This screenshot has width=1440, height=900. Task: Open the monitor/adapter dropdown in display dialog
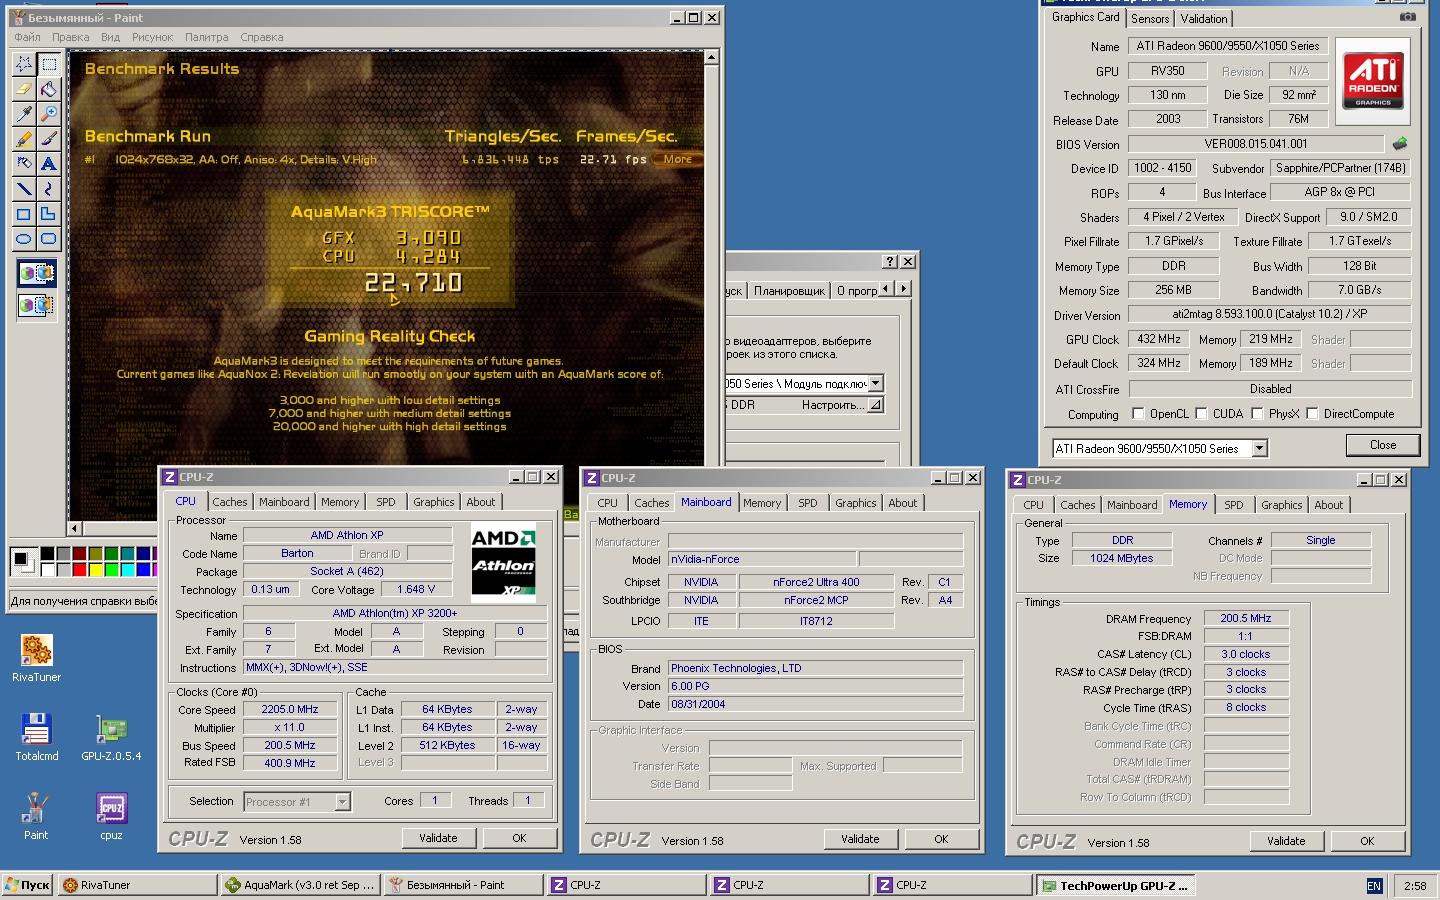(875, 383)
